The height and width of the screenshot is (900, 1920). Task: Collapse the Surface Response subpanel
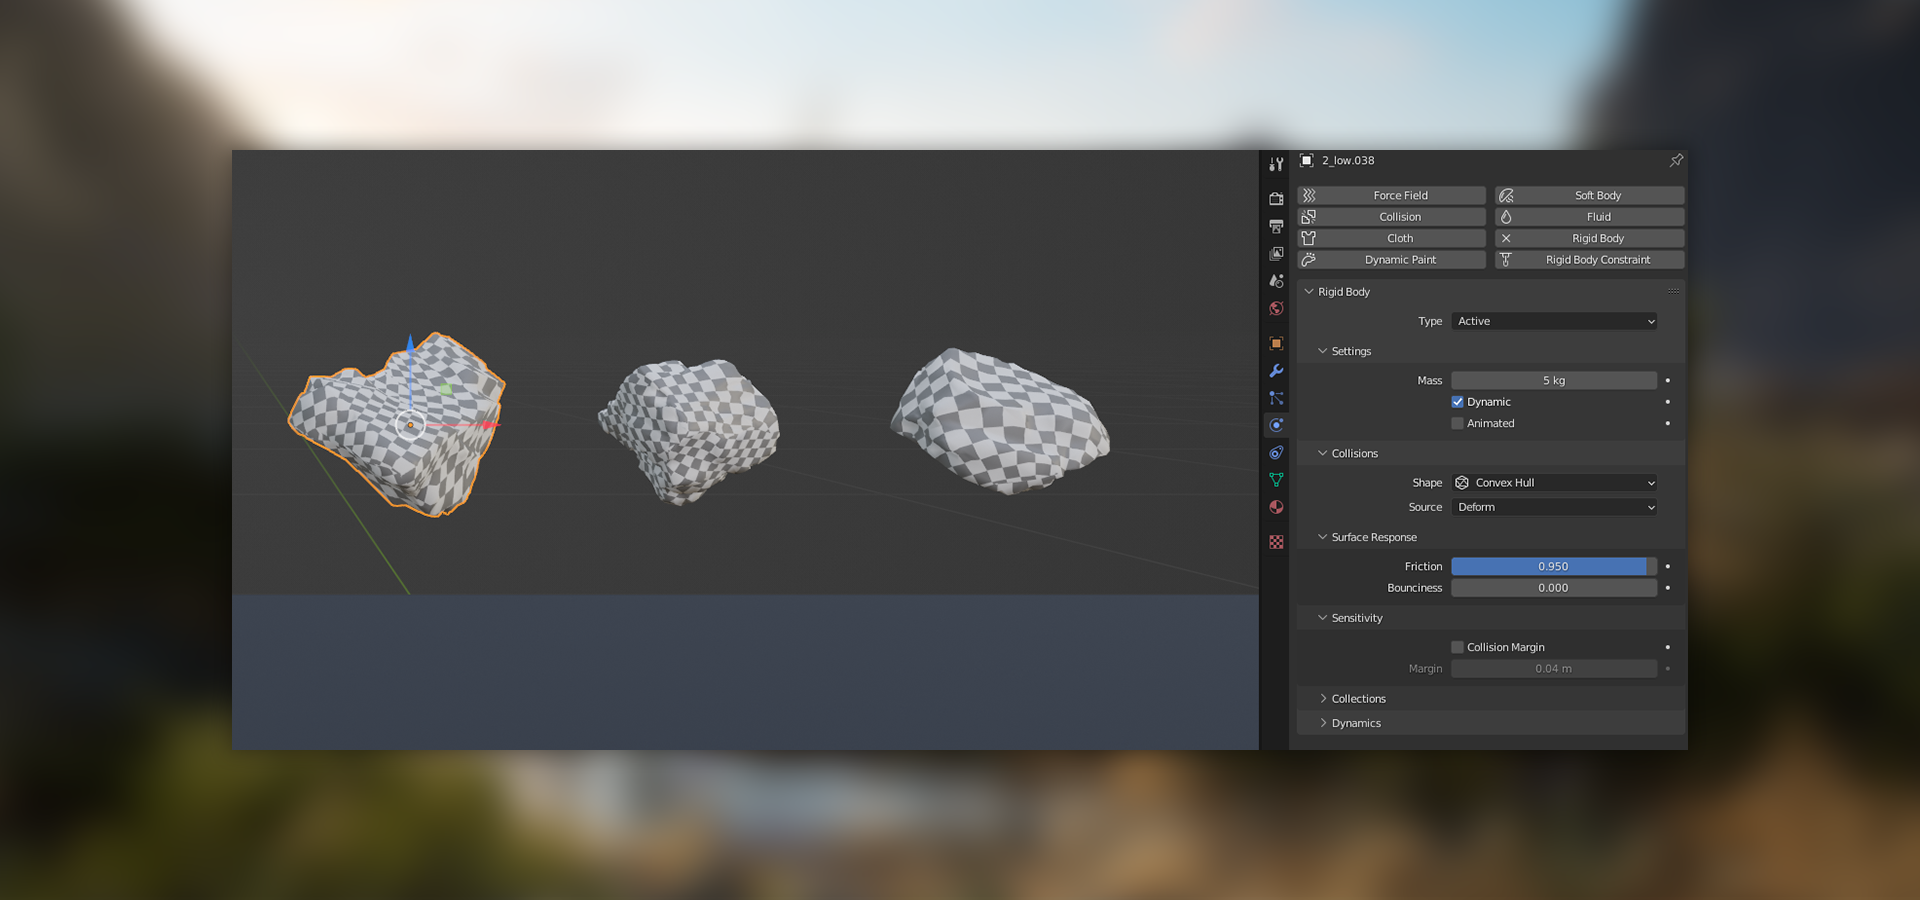coord(1322,537)
